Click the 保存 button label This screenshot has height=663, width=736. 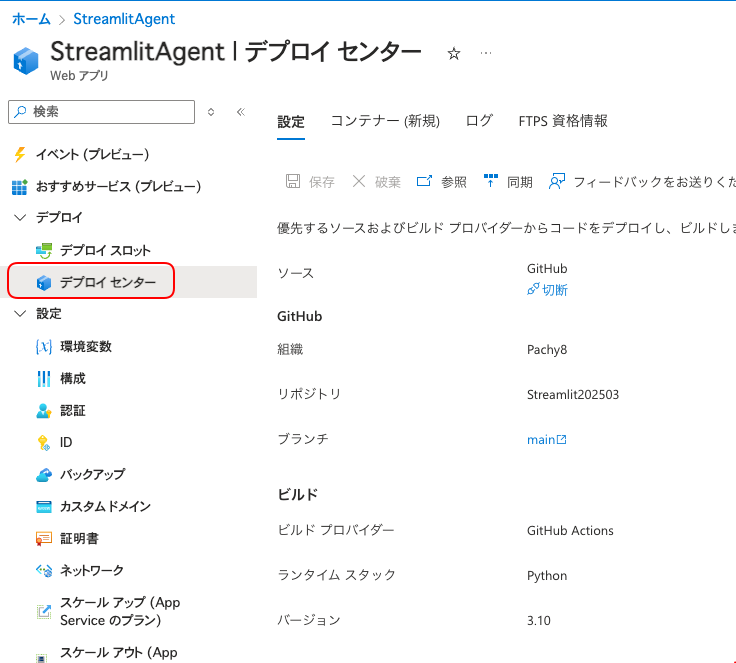click(x=322, y=182)
